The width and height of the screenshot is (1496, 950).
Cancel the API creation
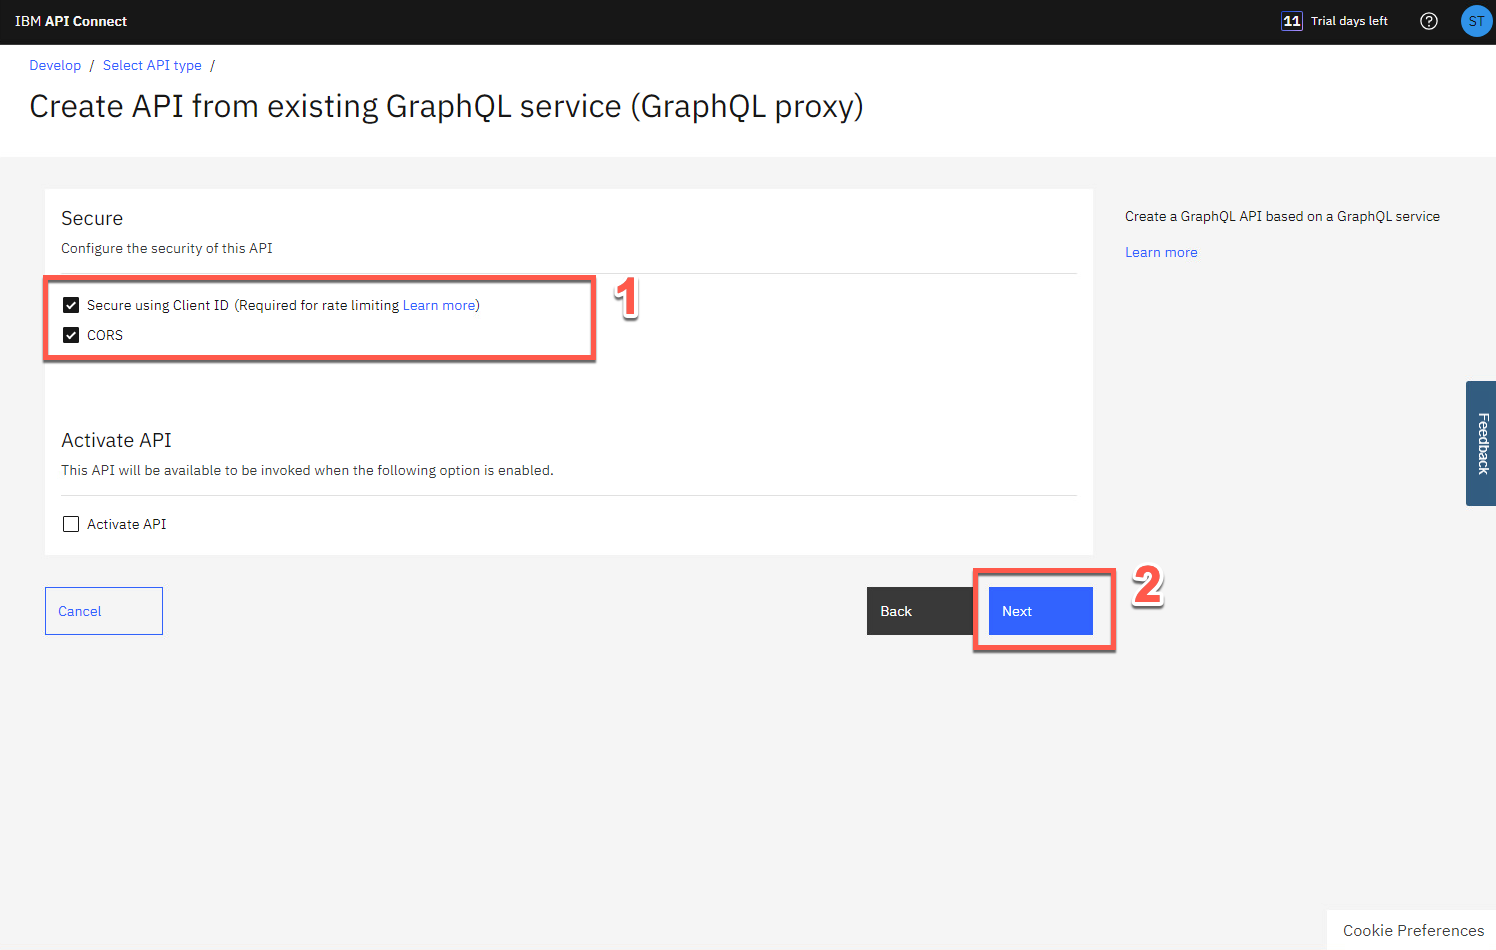coord(104,611)
